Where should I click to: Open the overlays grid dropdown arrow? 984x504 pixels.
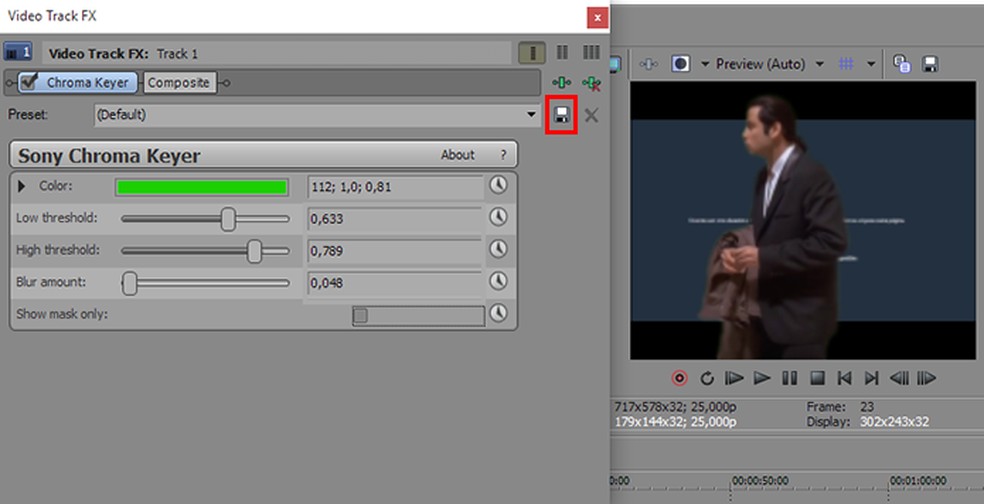[x=871, y=64]
